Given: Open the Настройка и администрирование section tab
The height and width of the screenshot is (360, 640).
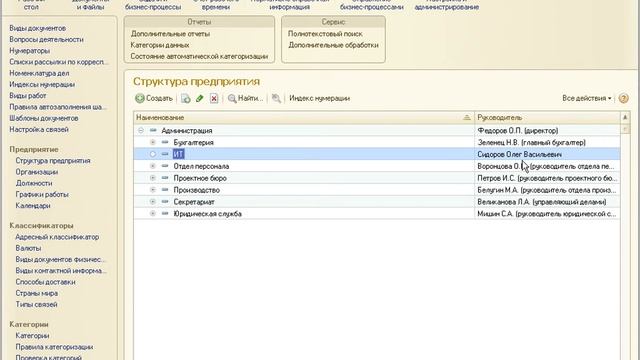Looking at the screenshot, I should 447,4.
